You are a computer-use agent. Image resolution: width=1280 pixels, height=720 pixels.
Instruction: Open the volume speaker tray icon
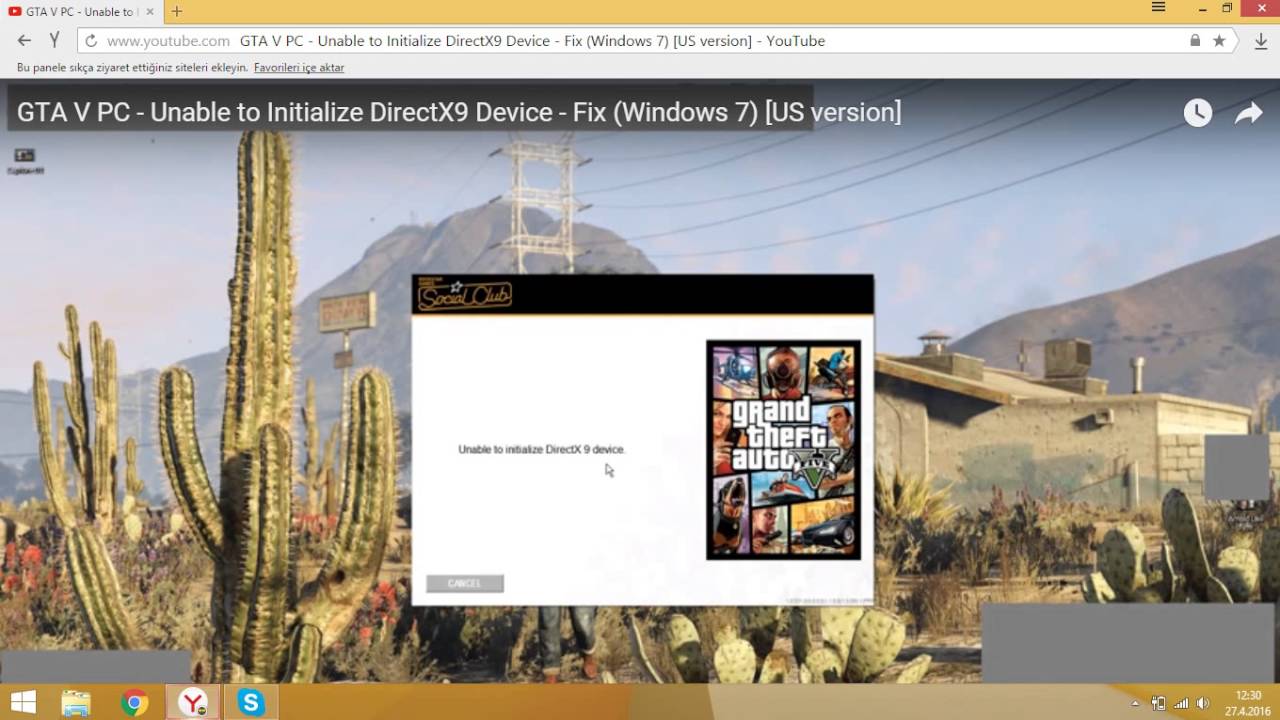pyautogui.click(x=1203, y=703)
